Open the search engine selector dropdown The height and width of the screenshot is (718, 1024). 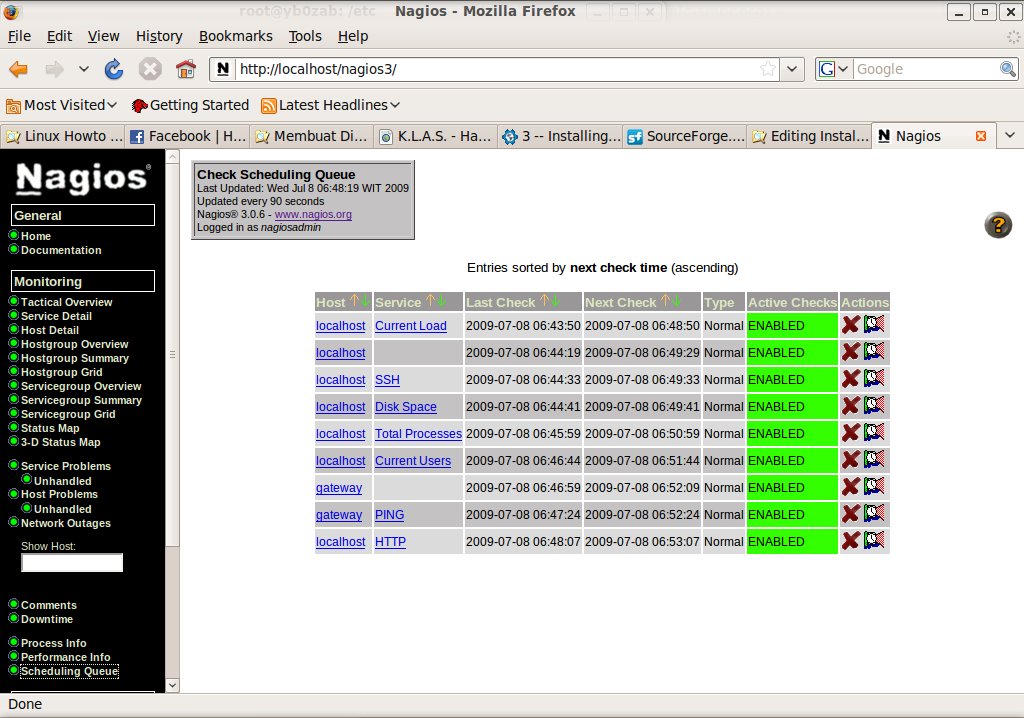tap(834, 69)
